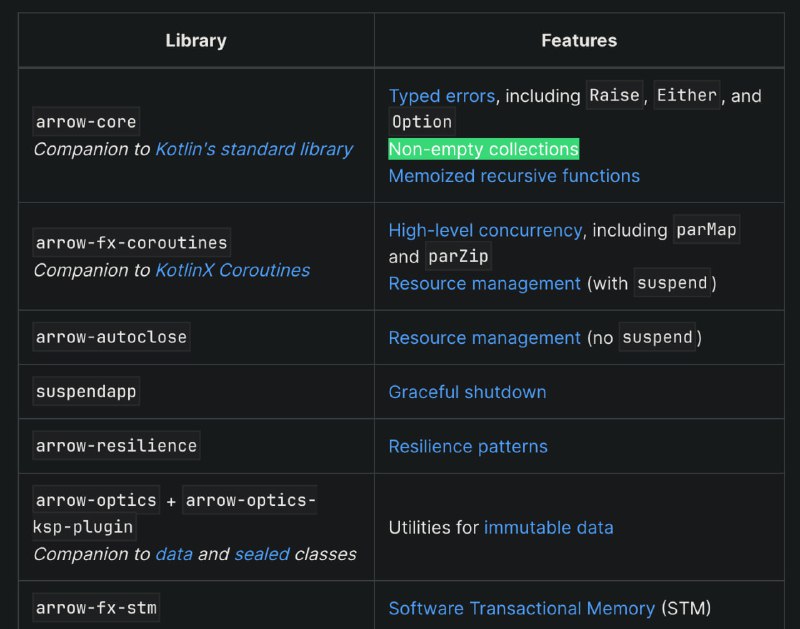The width and height of the screenshot is (800, 629).
Task: Click the arrow-fx-stm code label
Action: 96,608
